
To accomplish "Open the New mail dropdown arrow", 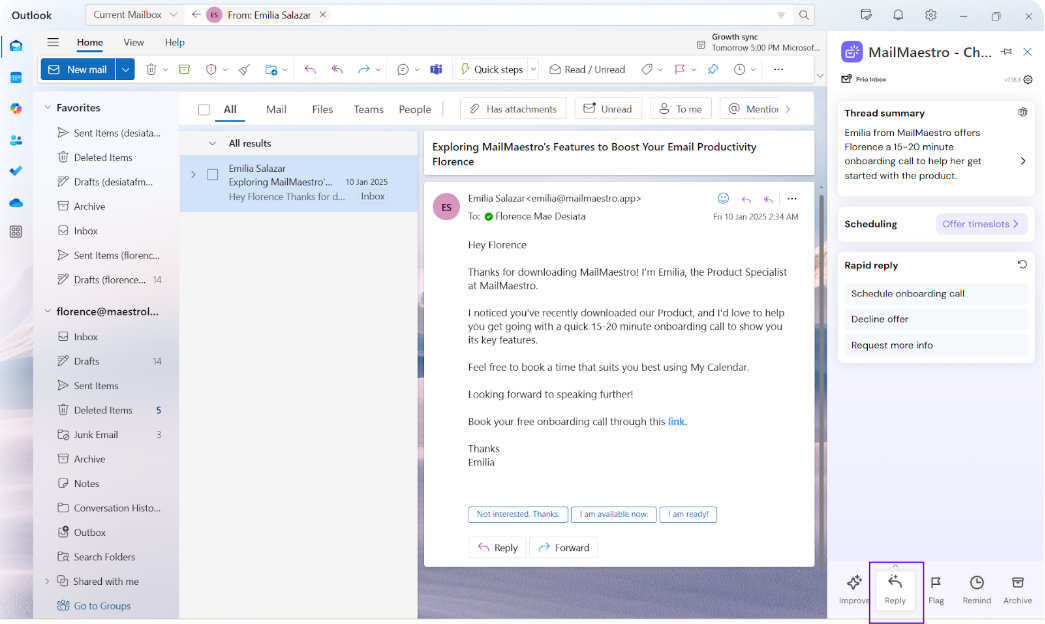I will click(125, 69).
